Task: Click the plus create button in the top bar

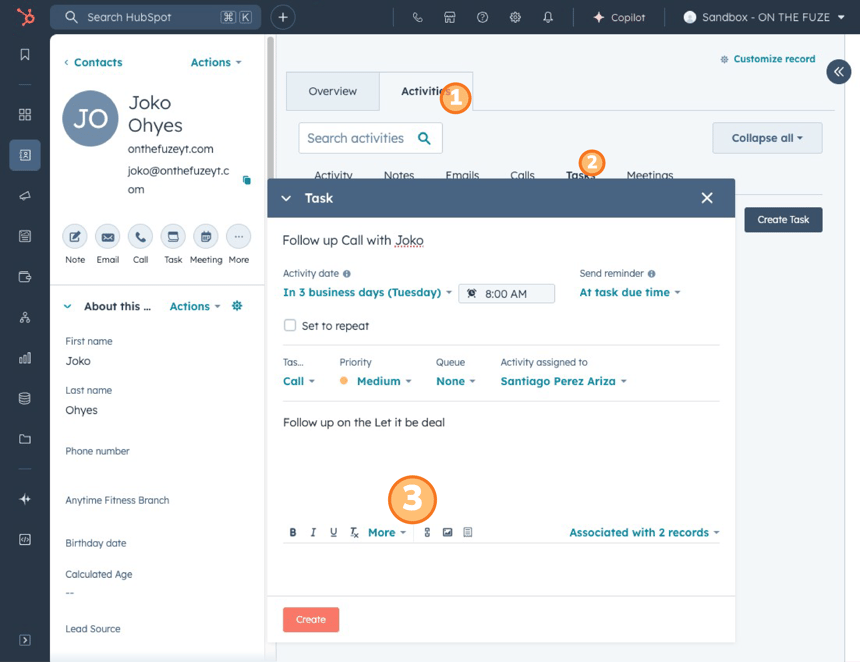Action: coord(283,17)
